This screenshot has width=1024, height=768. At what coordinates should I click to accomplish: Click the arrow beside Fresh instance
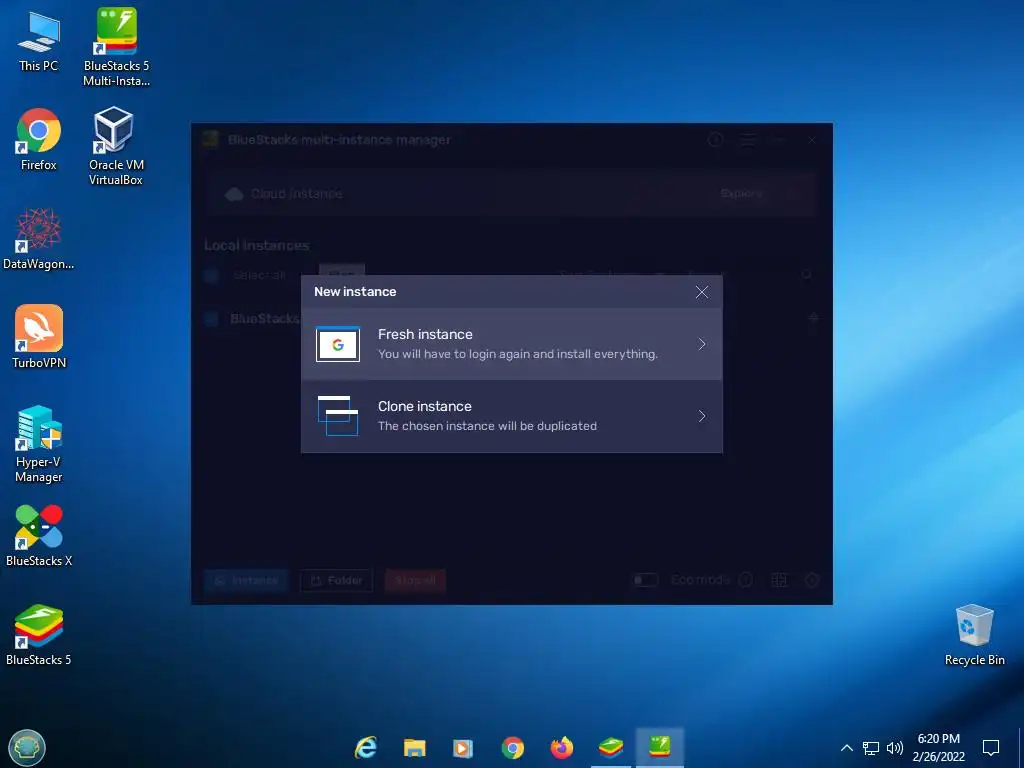point(702,344)
